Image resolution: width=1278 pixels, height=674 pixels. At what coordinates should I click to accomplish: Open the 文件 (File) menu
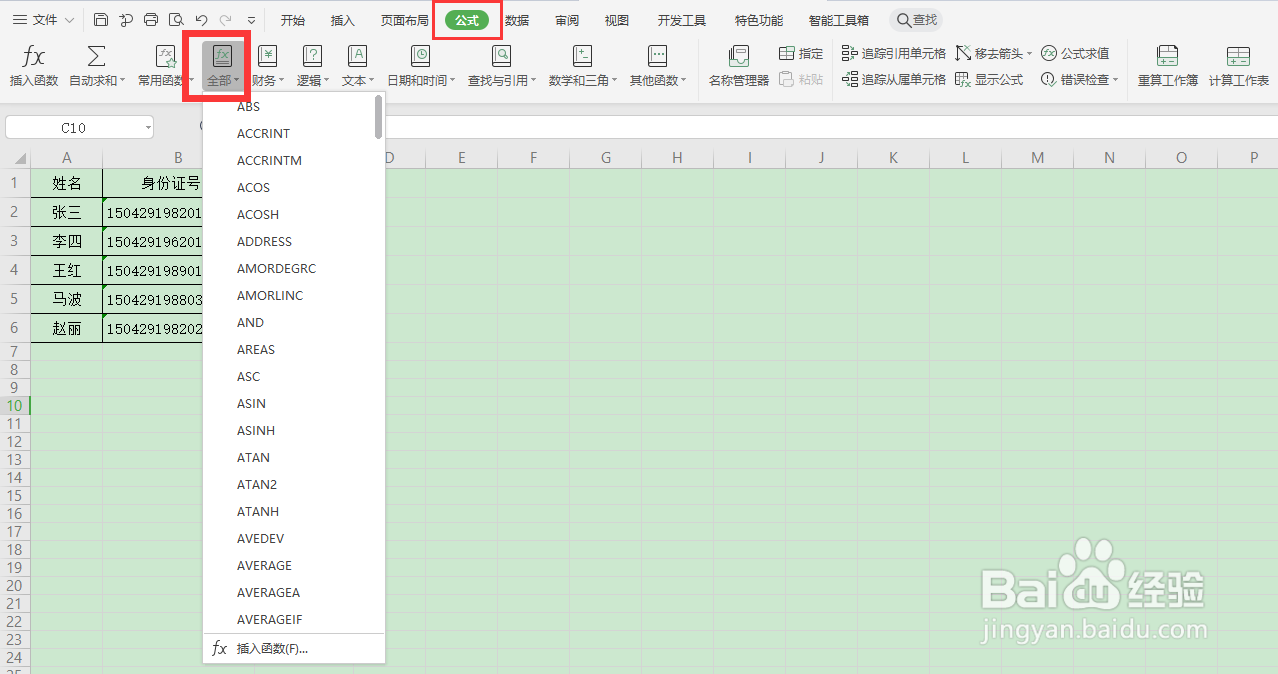43,20
